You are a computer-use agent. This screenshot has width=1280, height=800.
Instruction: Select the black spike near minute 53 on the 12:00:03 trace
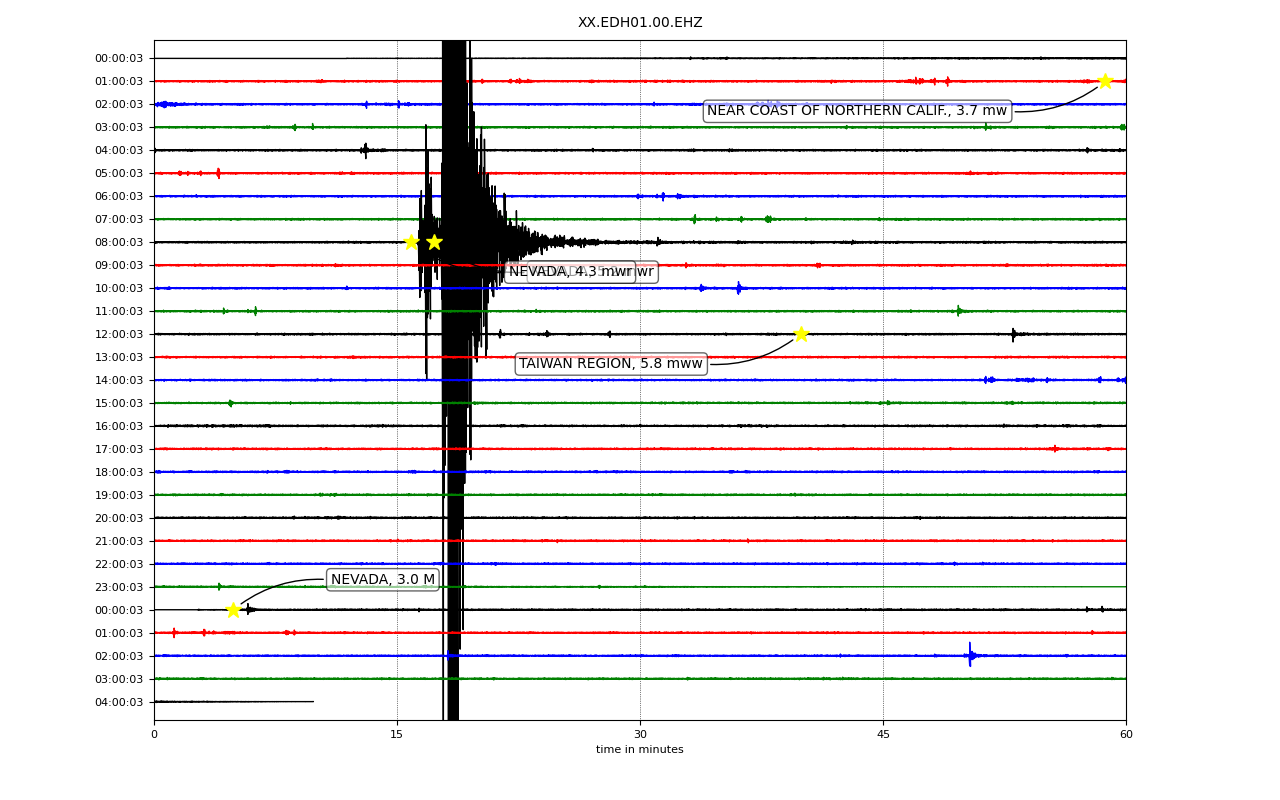[x=1013, y=334]
